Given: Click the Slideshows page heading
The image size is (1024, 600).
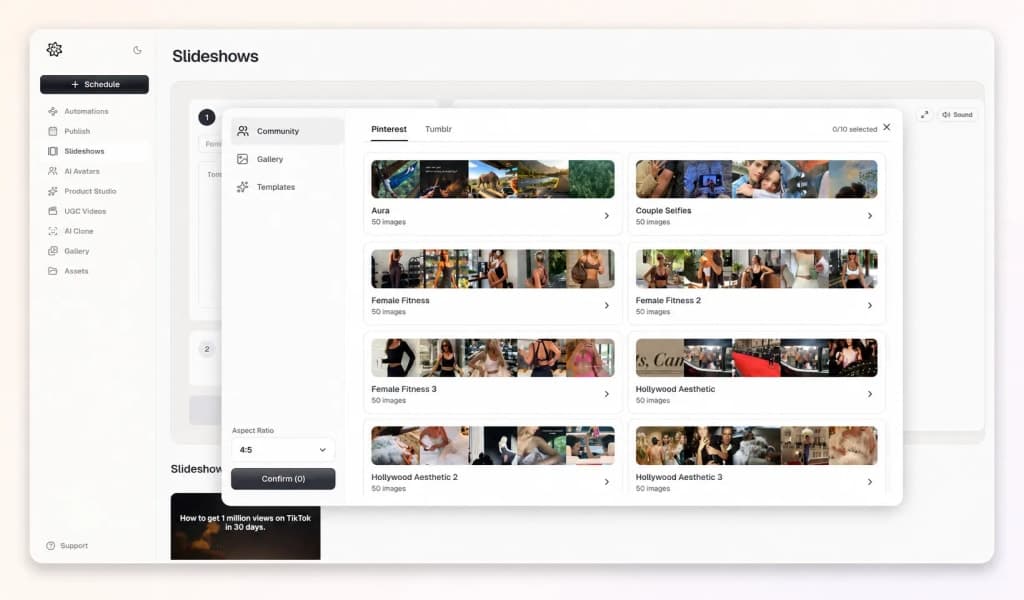Looking at the screenshot, I should [215, 56].
